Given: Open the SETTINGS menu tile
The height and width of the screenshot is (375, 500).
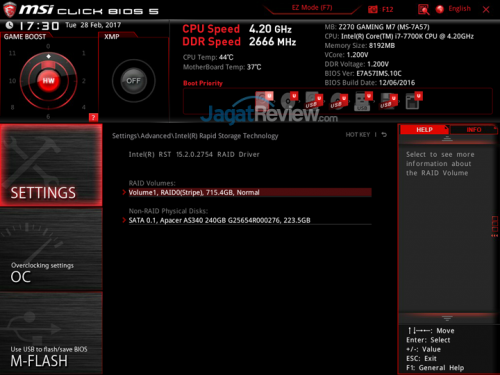Looking at the screenshot, I should (x=51, y=165).
